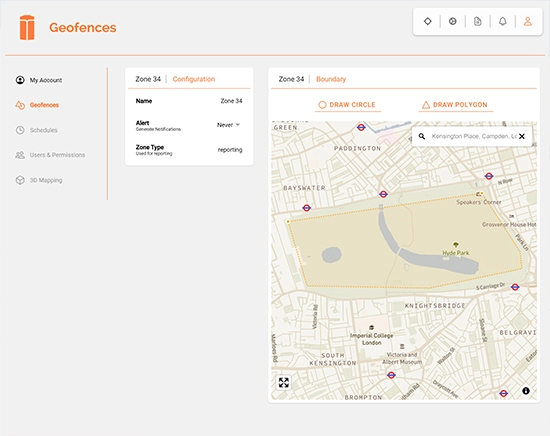Viewport: 550px width, 436px height.
Task: Open the document report icon in top toolbar
Action: (477, 21)
